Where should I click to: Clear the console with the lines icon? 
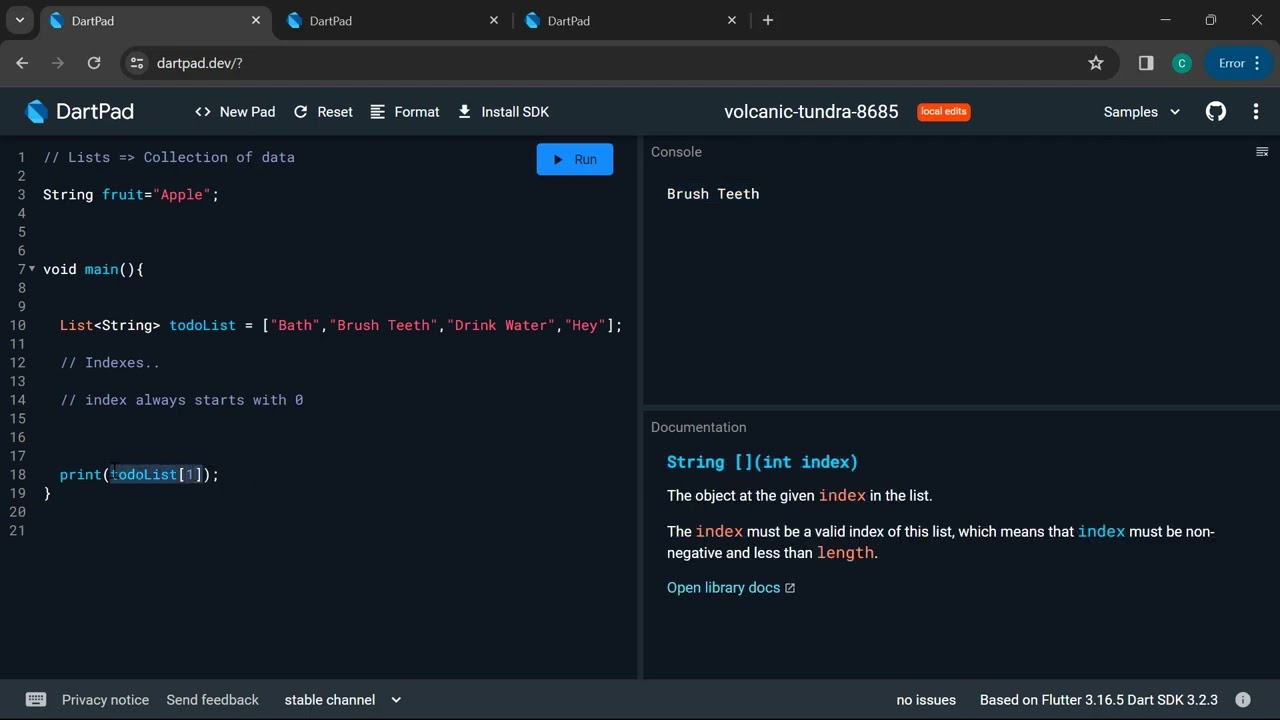click(1262, 152)
